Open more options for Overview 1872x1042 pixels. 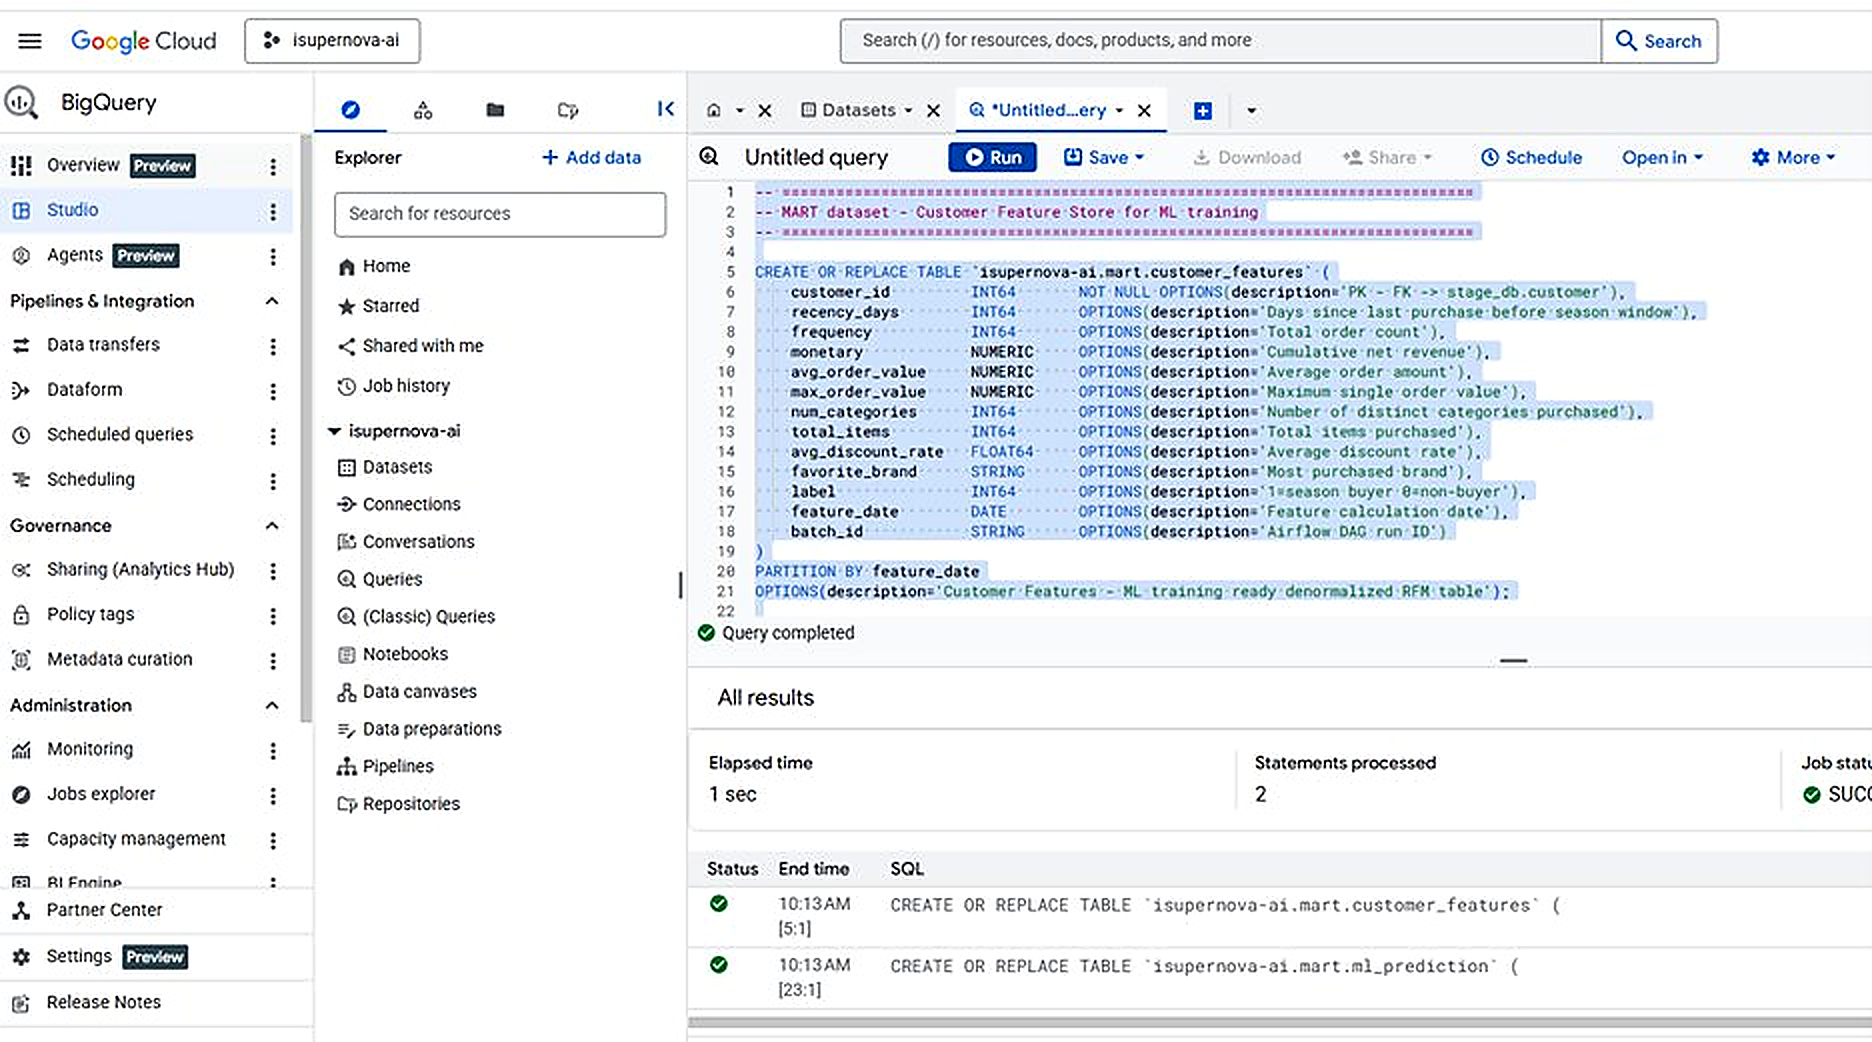pyautogui.click(x=273, y=167)
